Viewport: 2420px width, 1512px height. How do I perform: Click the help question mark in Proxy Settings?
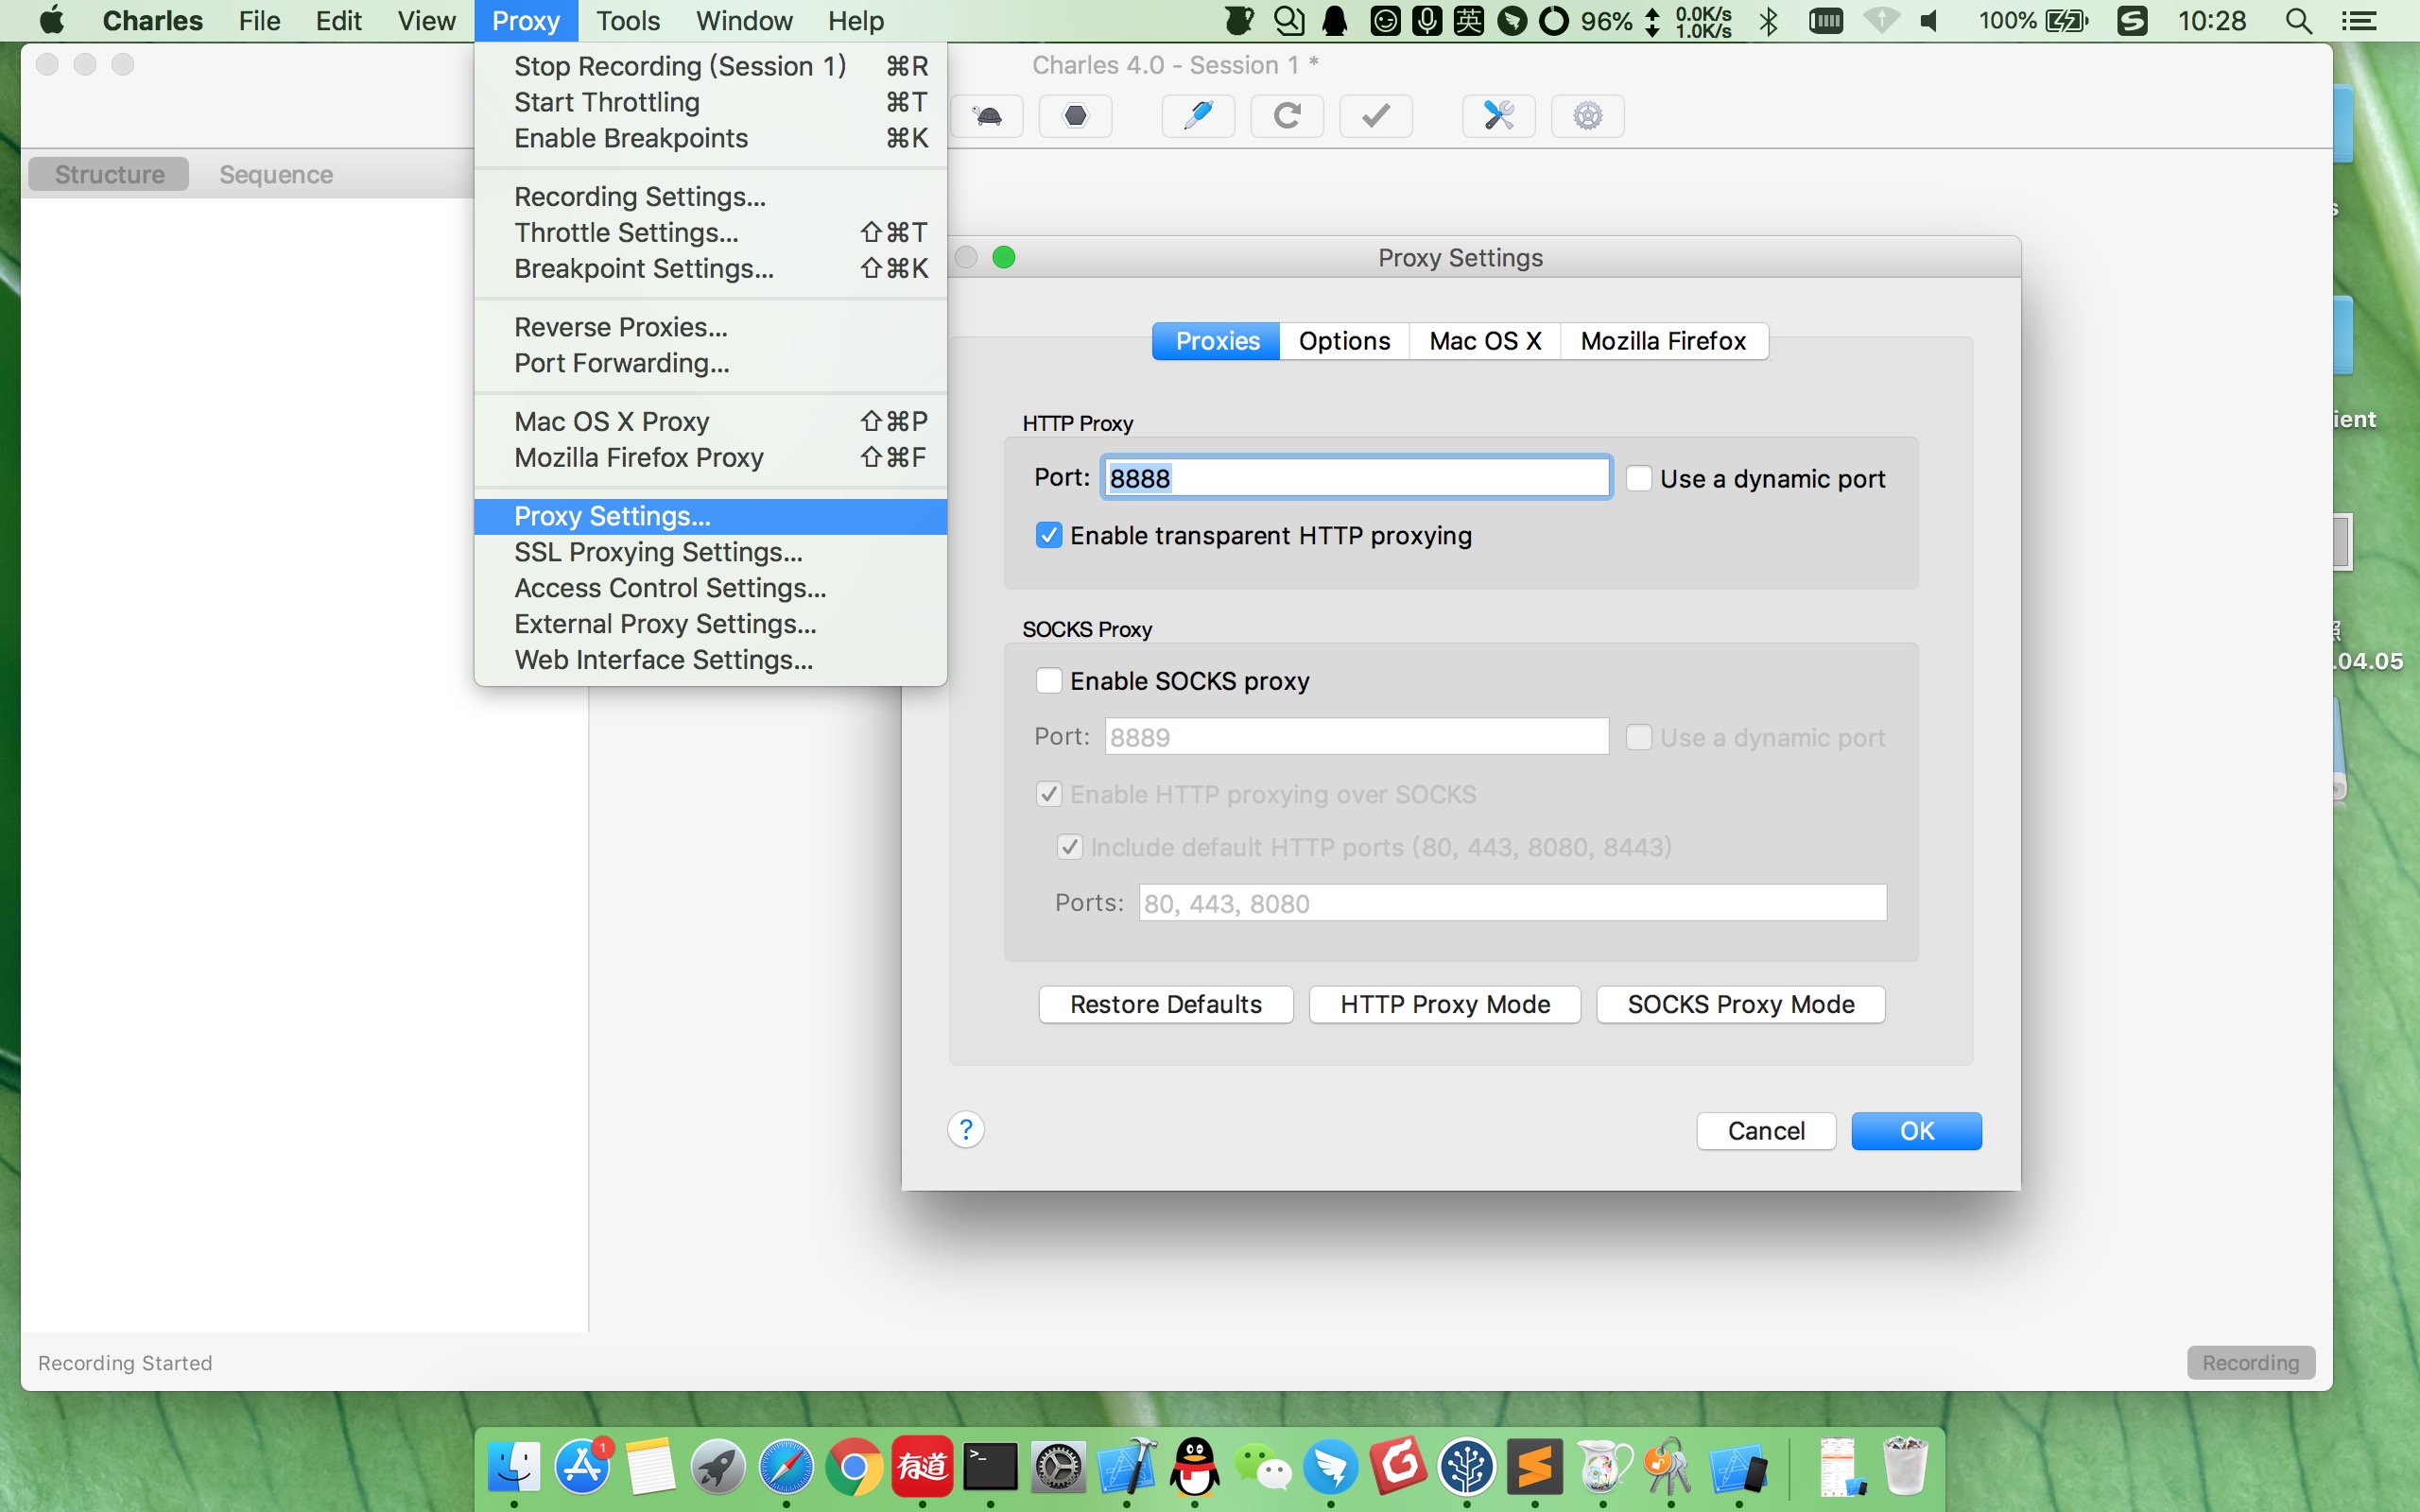pos(966,1130)
